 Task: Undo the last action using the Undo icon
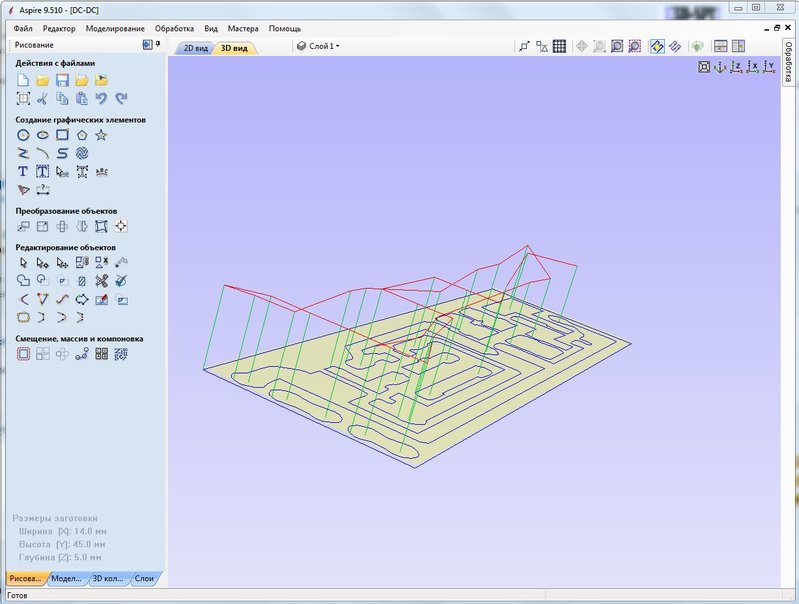click(101, 98)
